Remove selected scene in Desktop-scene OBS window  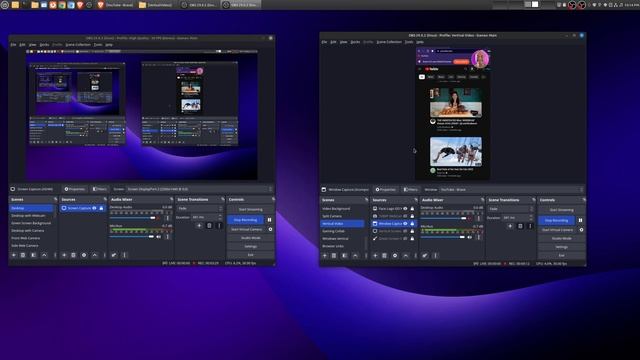[23, 255]
